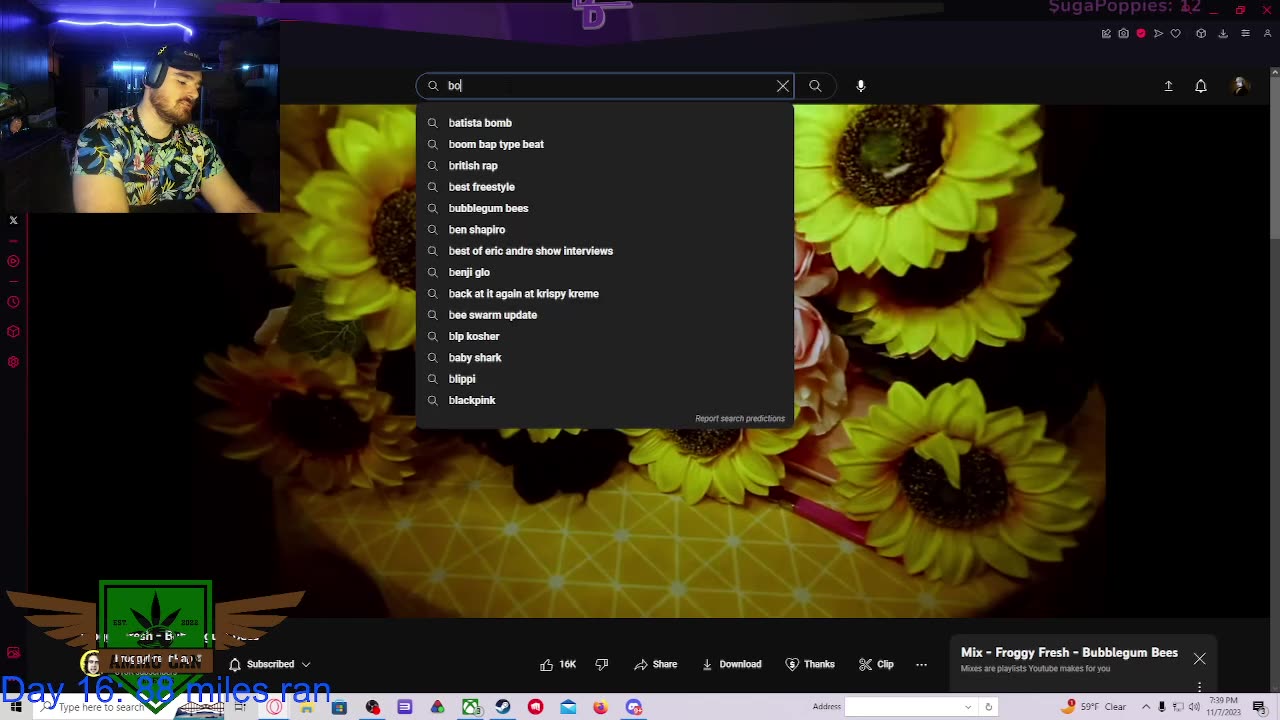This screenshot has height=720, width=1280.
Task: Open the Windows Start menu
Action: pyautogui.click(x=16, y=707)
